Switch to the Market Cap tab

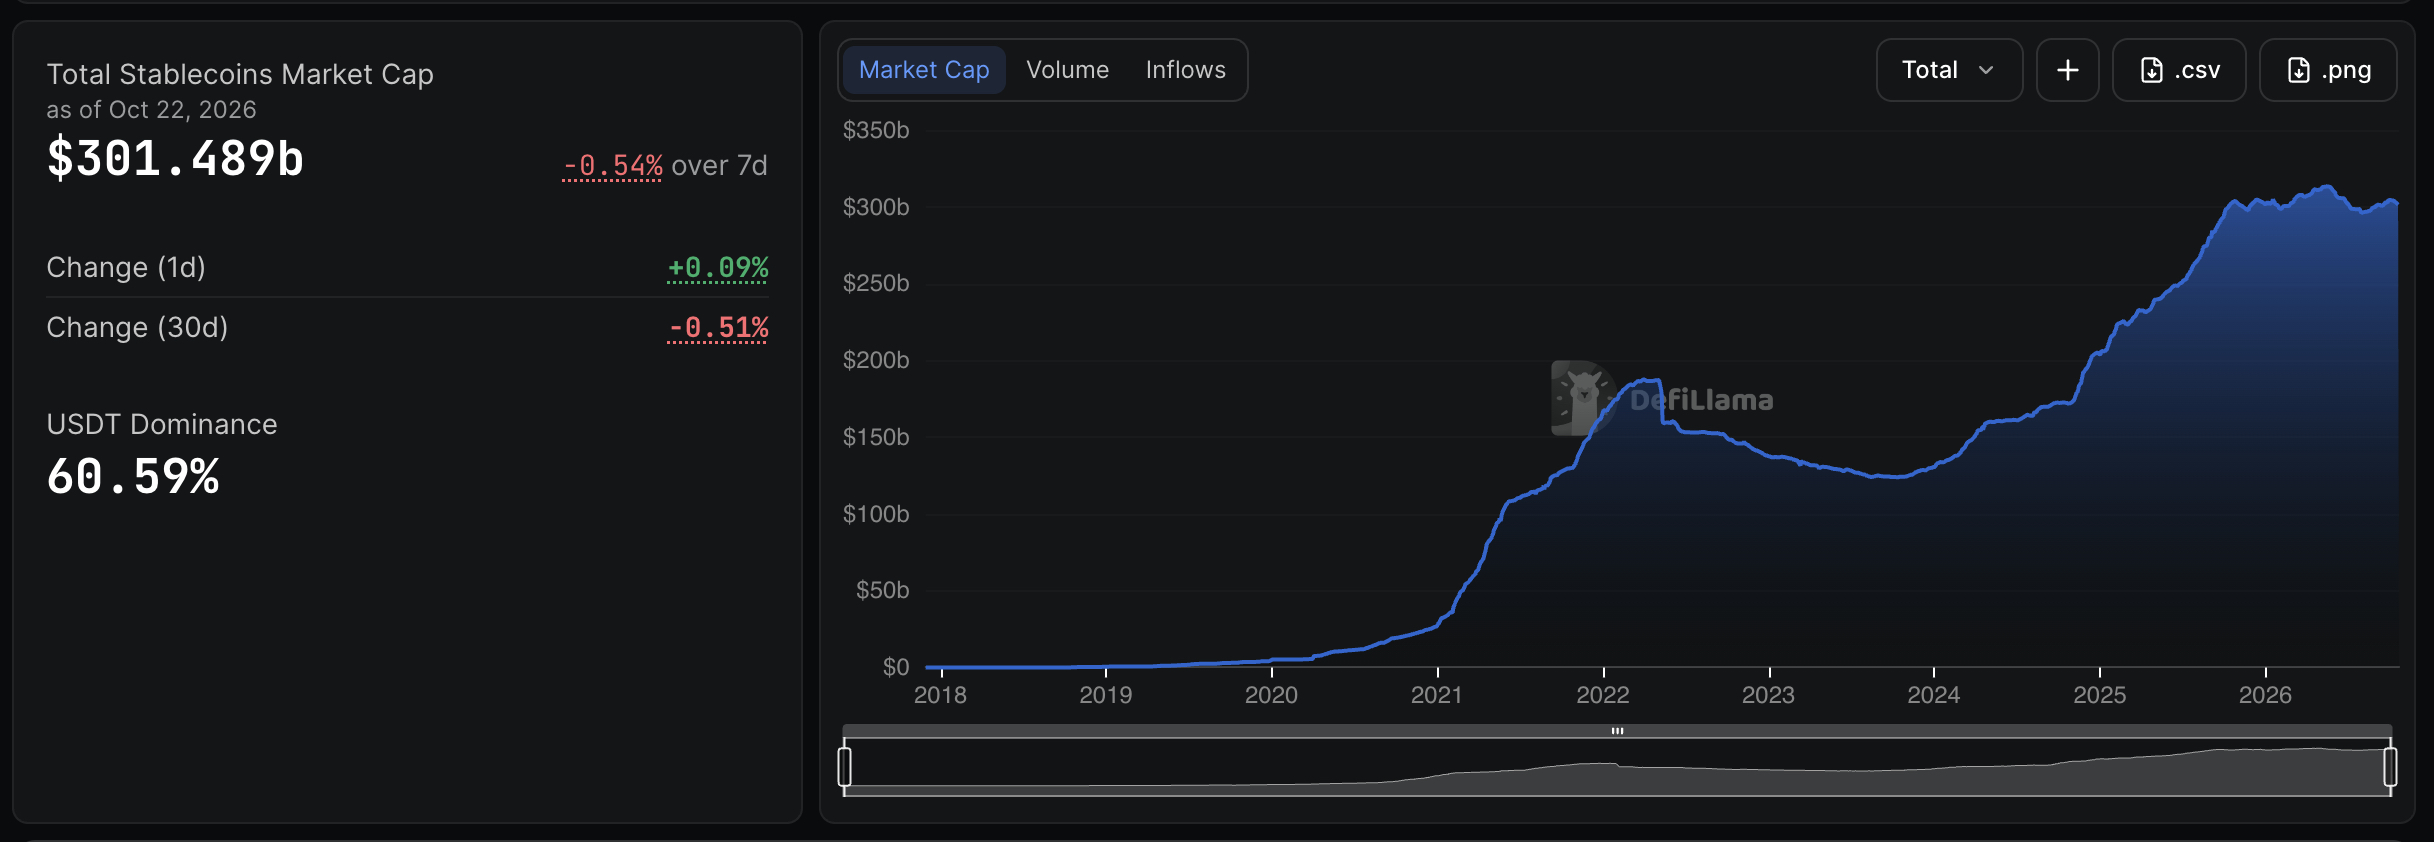click(924, 70)
